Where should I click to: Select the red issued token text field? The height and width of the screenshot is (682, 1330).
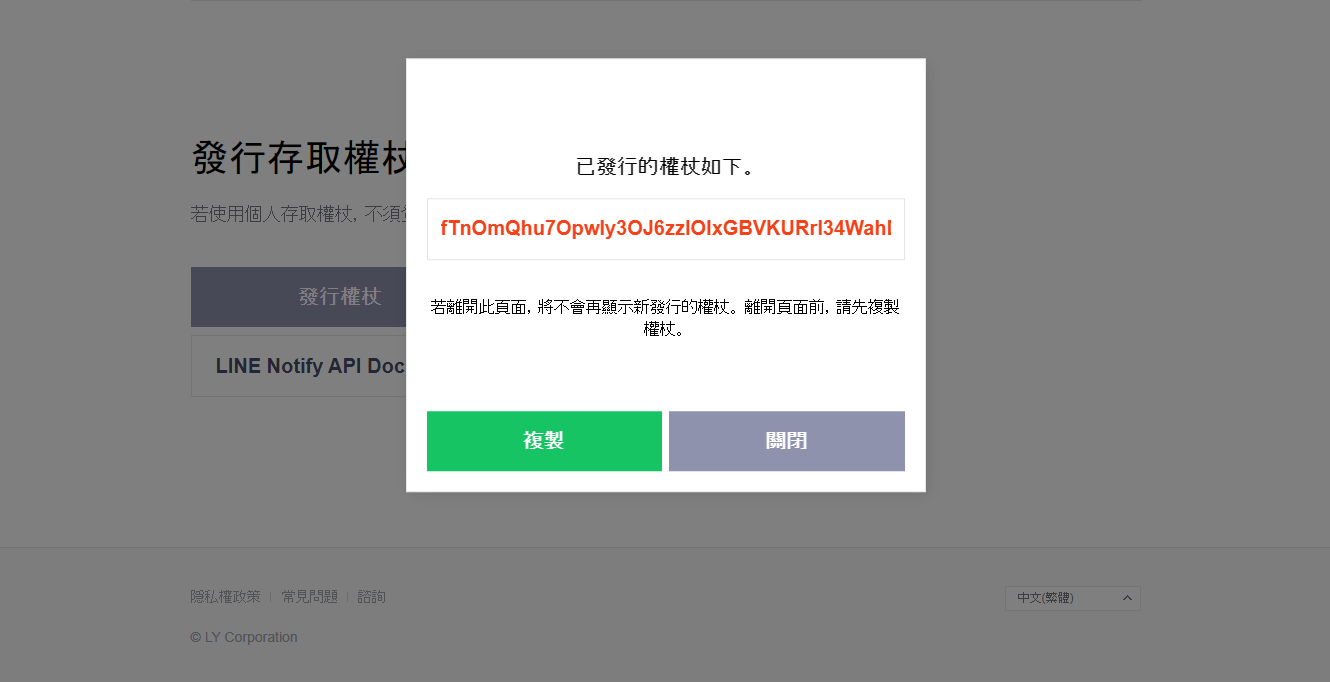pos(666,229)
